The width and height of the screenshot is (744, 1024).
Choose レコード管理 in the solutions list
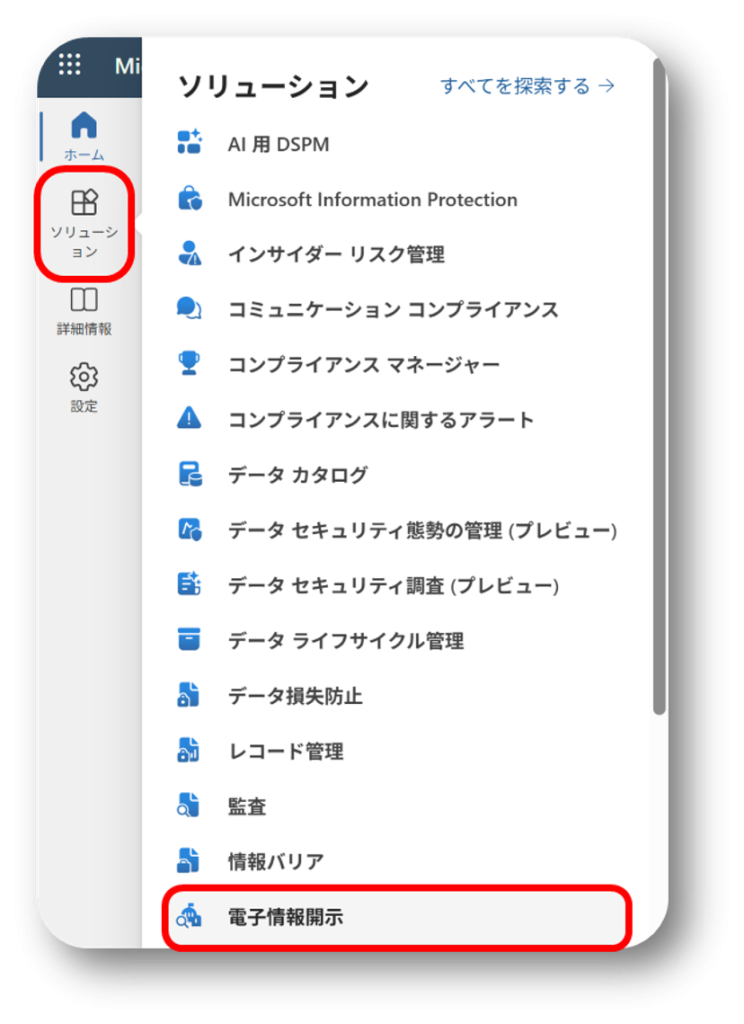(x=286, y=751)
